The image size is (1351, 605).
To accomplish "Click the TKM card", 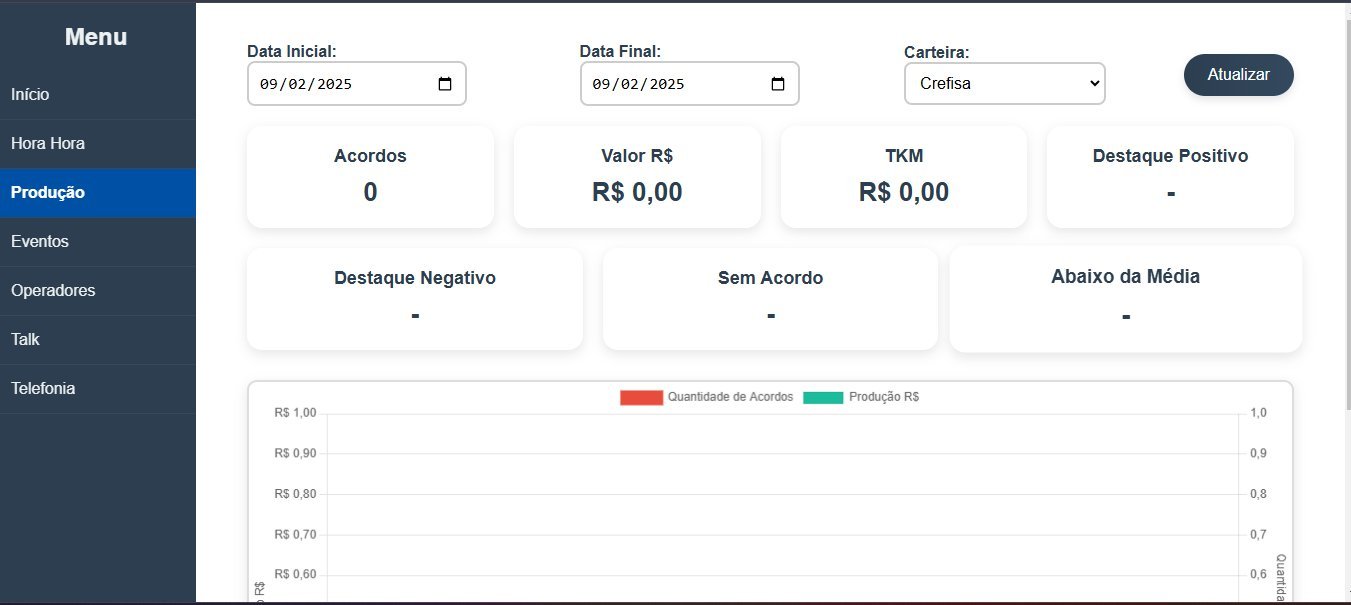I will point(903,176).
